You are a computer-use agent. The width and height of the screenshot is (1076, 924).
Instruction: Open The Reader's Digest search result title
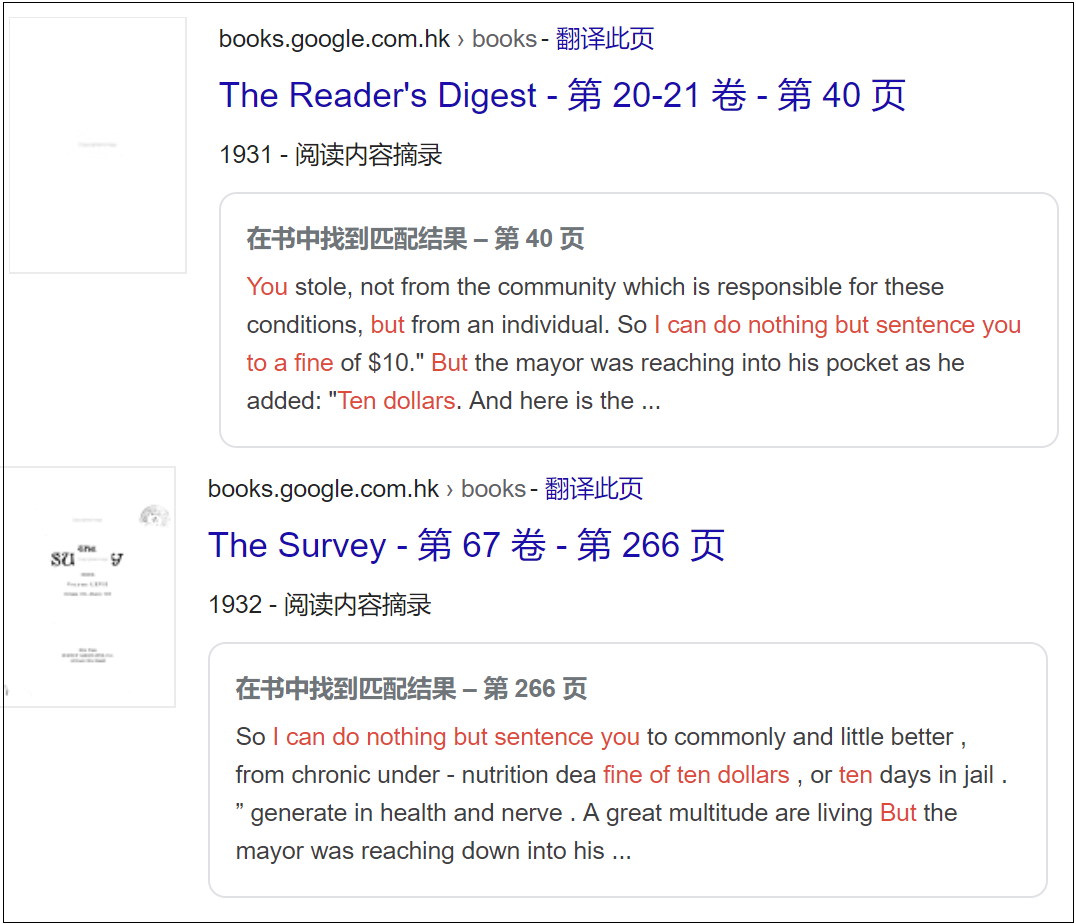pyautogui.click(x=562, y=95)
